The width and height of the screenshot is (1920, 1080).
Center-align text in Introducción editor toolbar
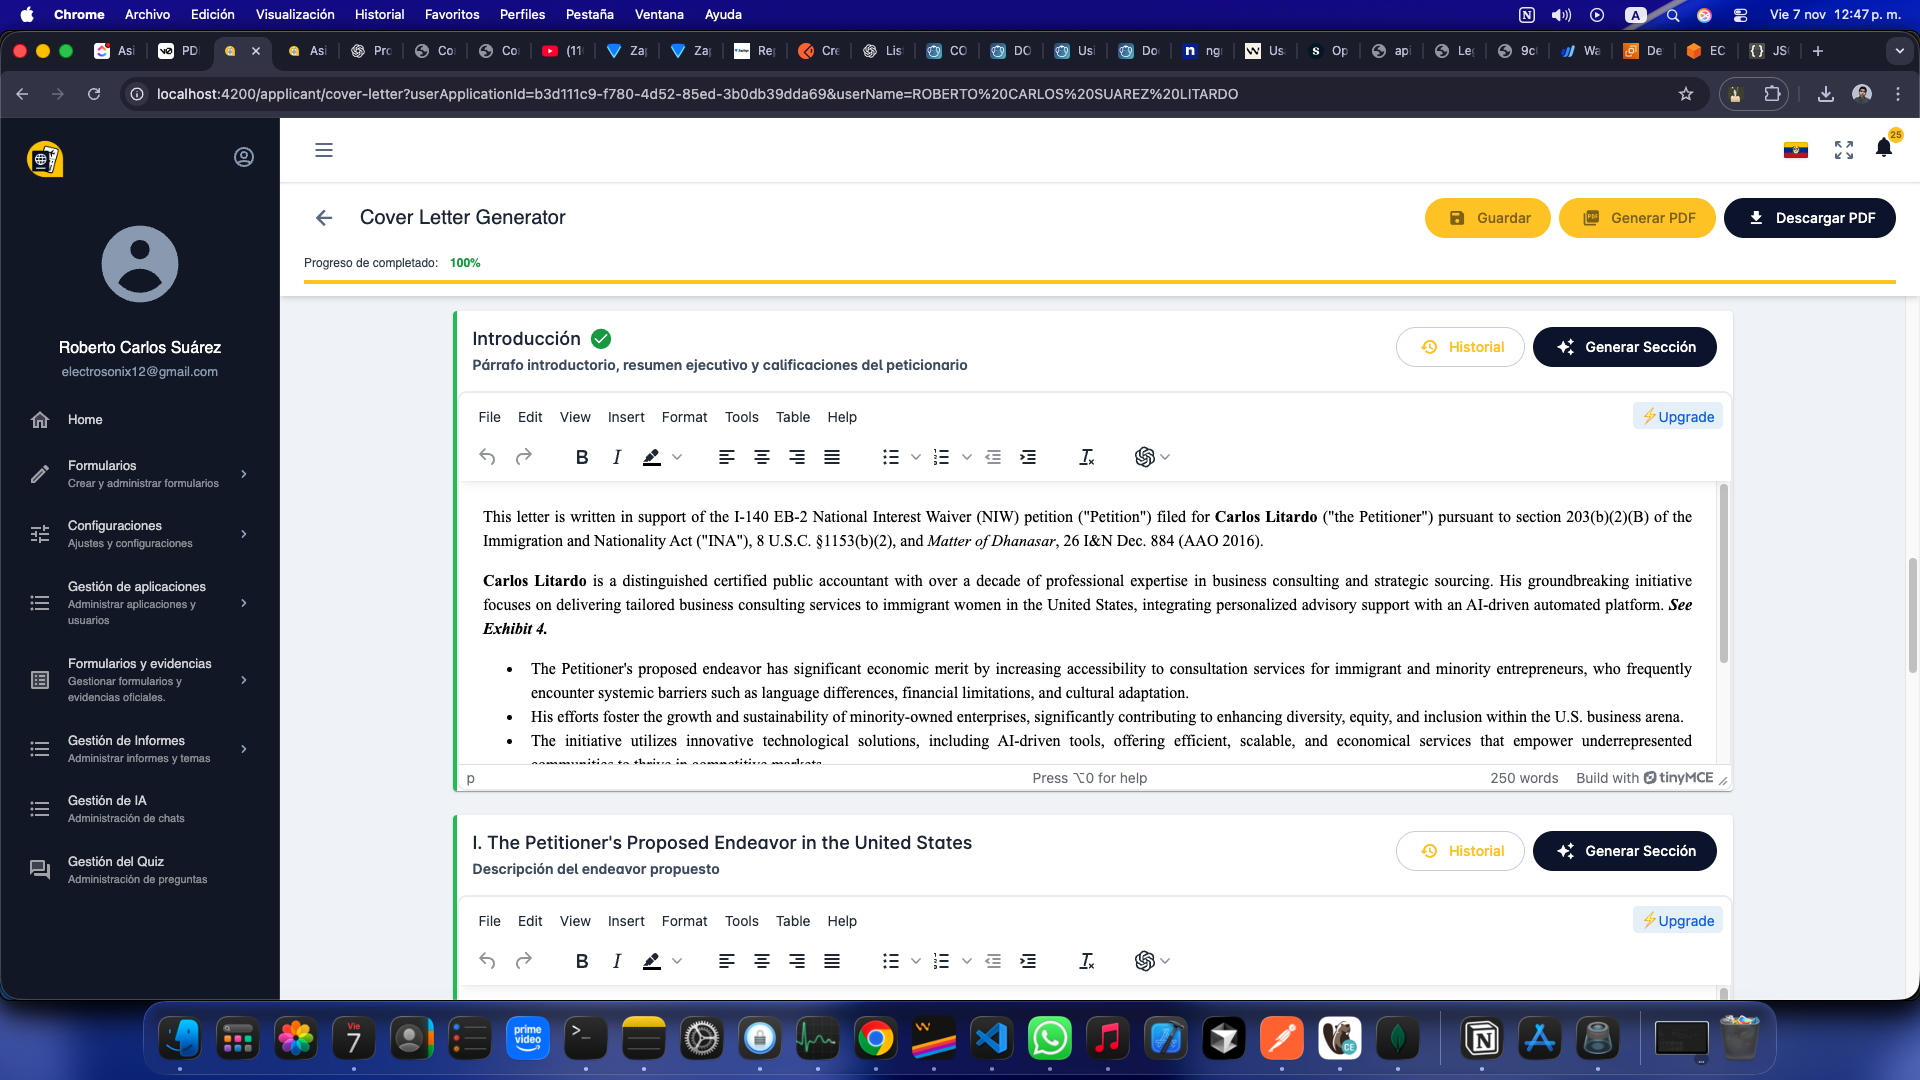(x=762, y=457)
